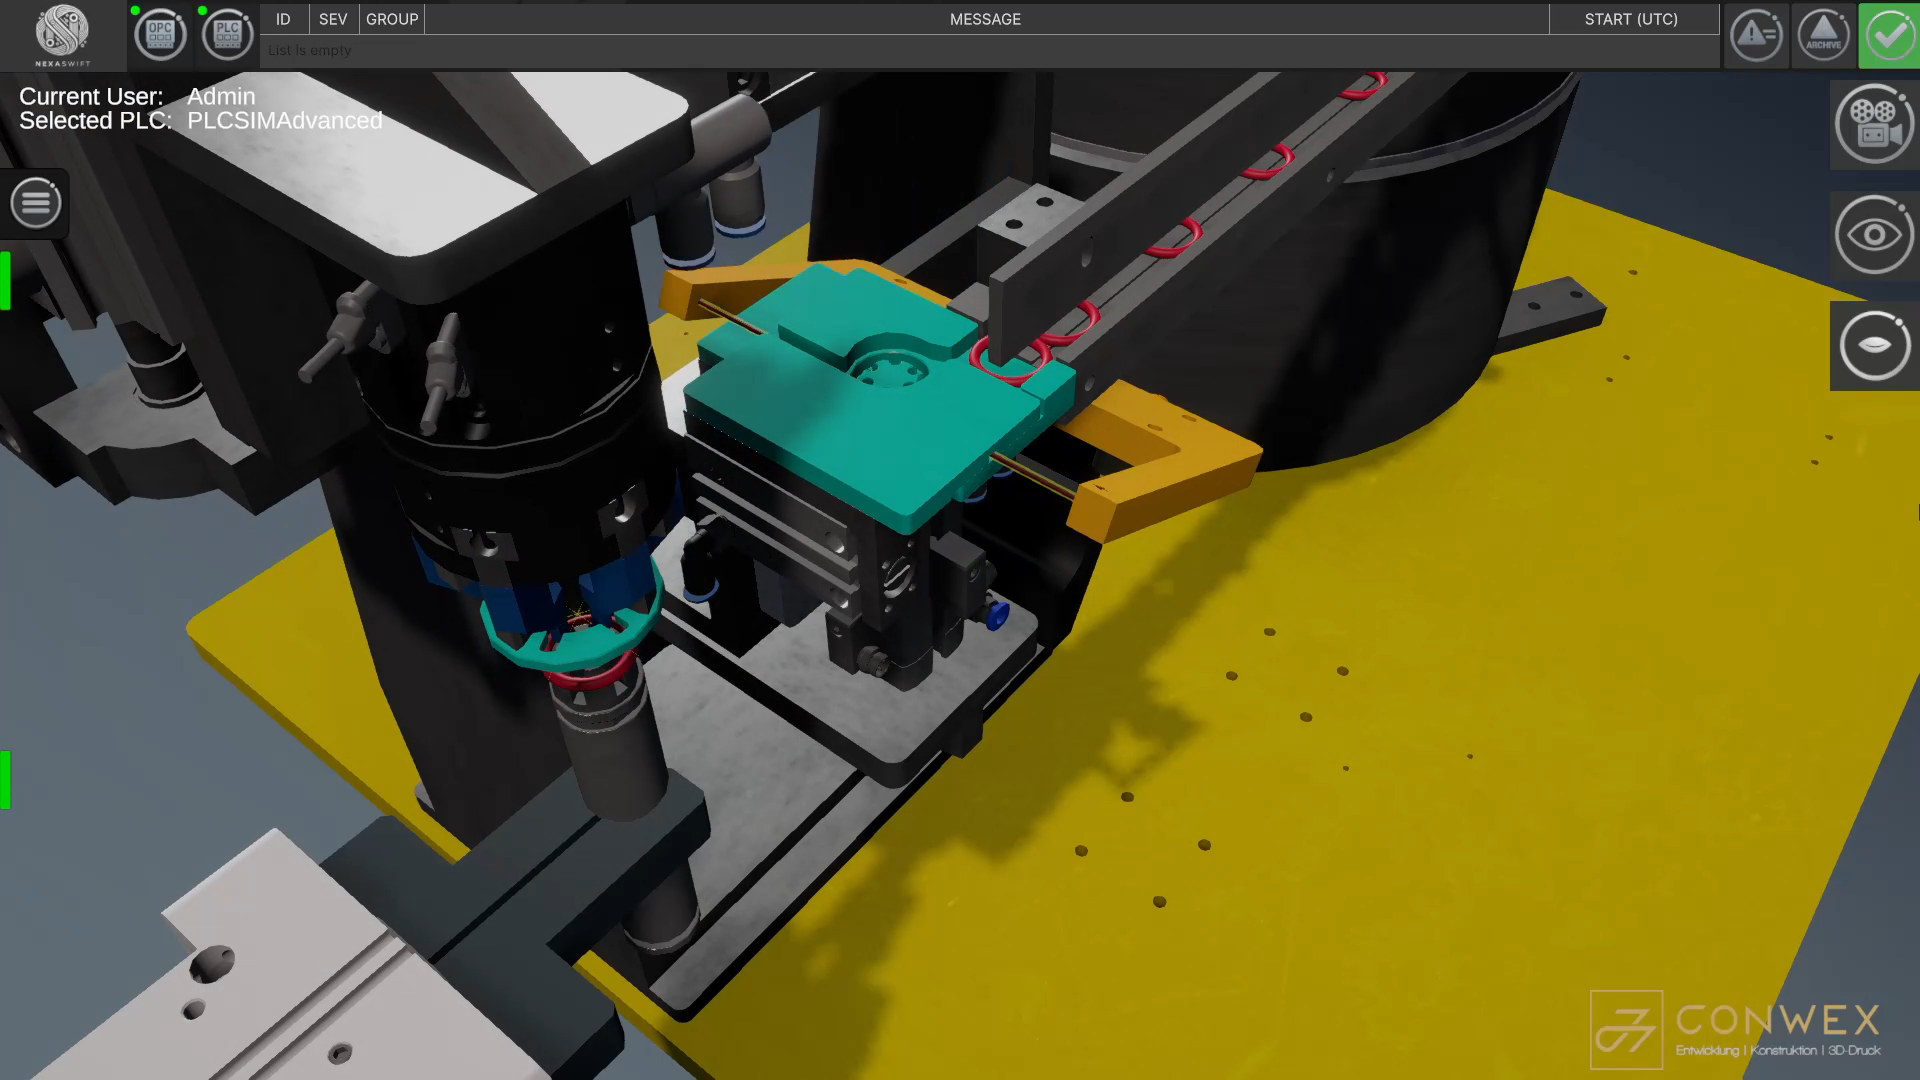Screen dimensions: 1920x1080
Task: Open the alarm archive icon
Action: (x=1823, y=36)
